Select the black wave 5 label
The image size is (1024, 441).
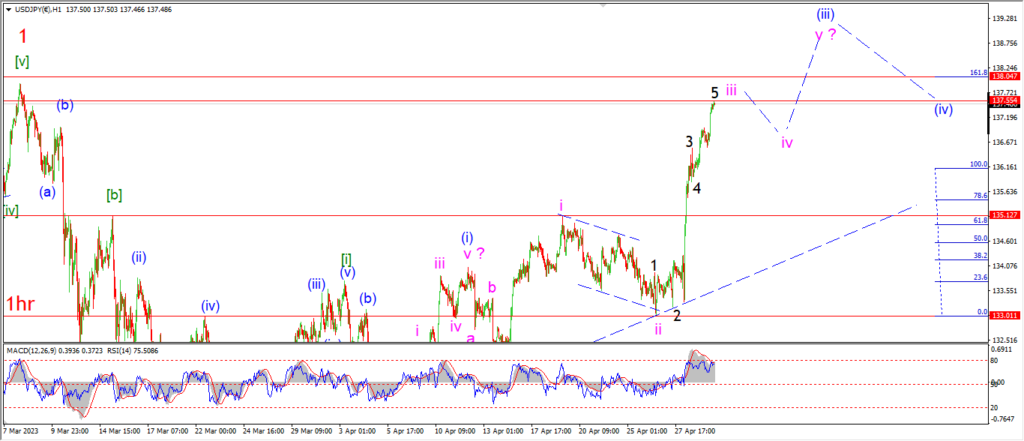pos(715,92)
